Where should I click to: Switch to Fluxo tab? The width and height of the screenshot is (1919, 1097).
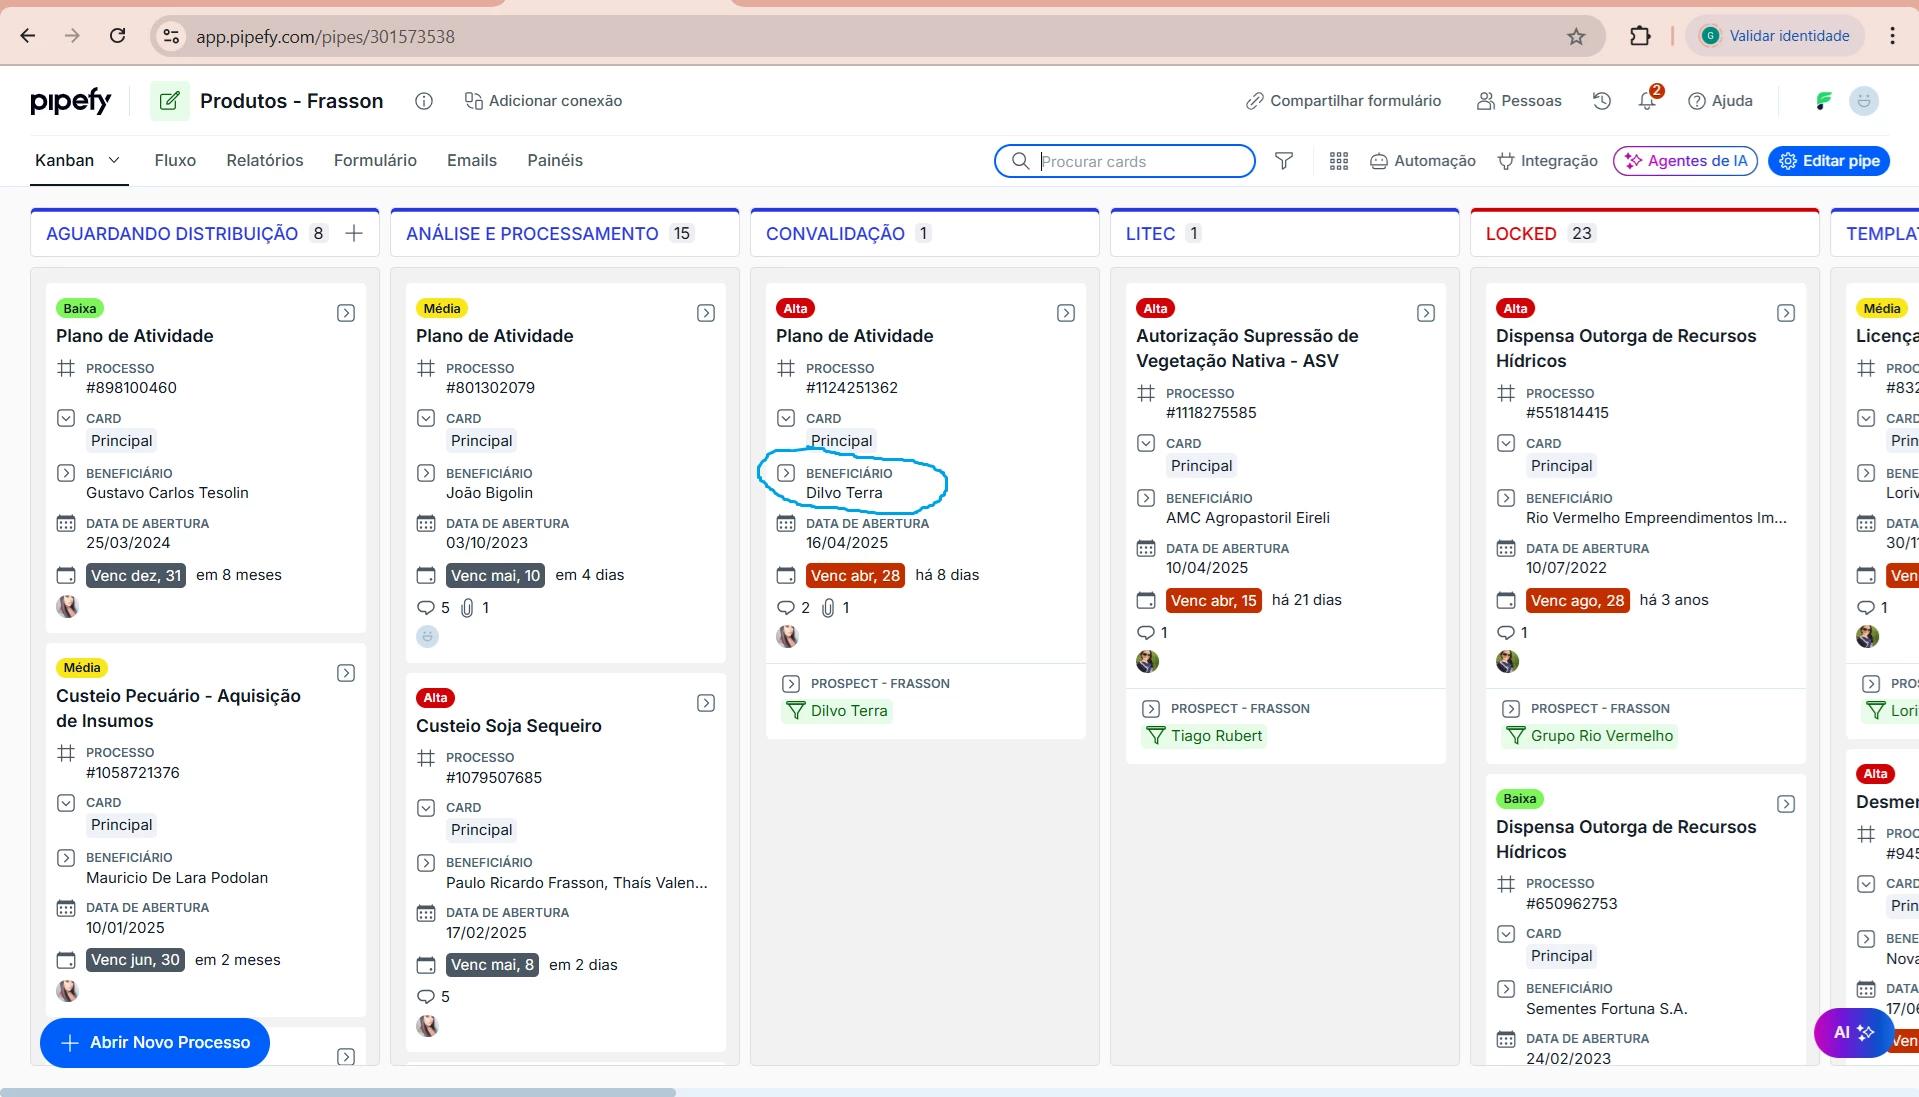(175, 160)
